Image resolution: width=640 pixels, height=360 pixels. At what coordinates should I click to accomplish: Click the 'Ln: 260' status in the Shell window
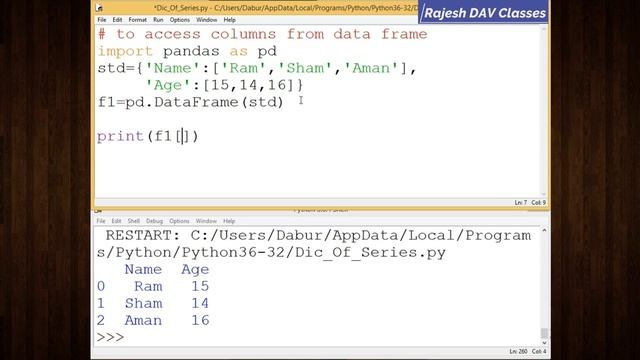click(x=518, y=351)
